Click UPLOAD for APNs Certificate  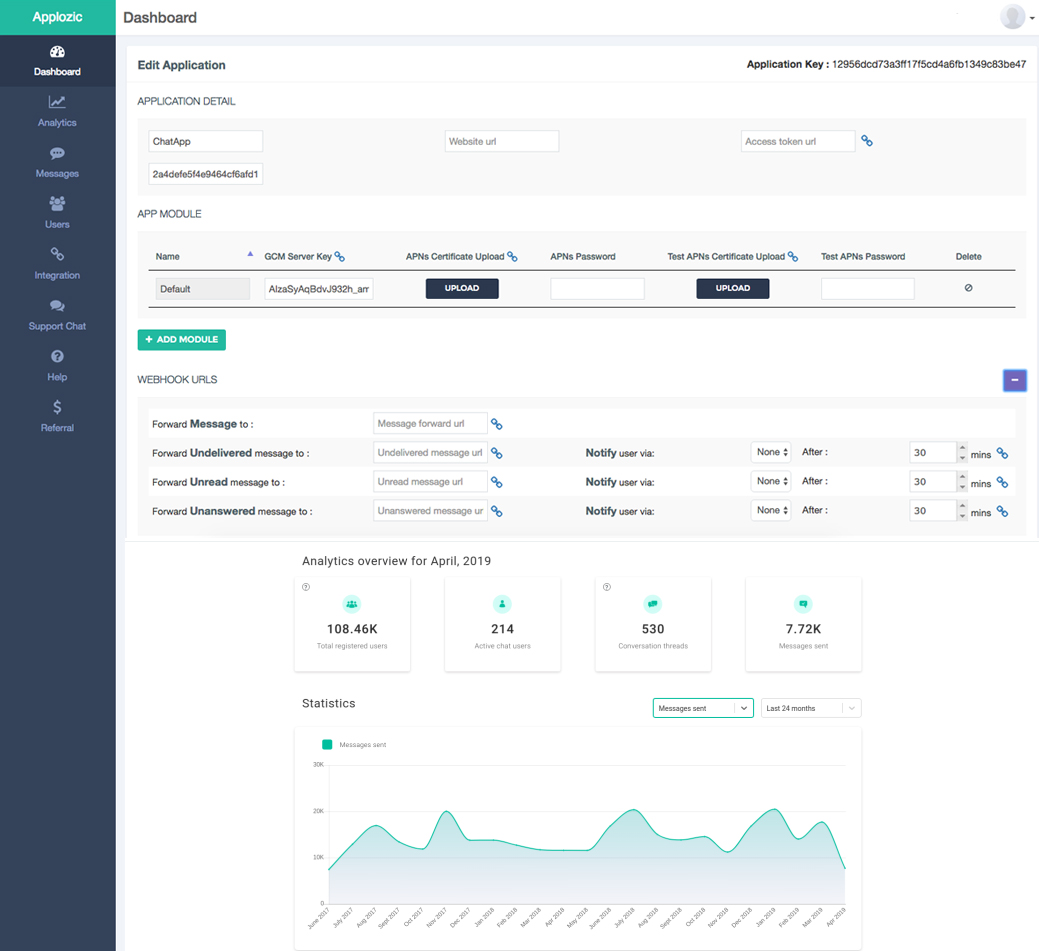462,288
